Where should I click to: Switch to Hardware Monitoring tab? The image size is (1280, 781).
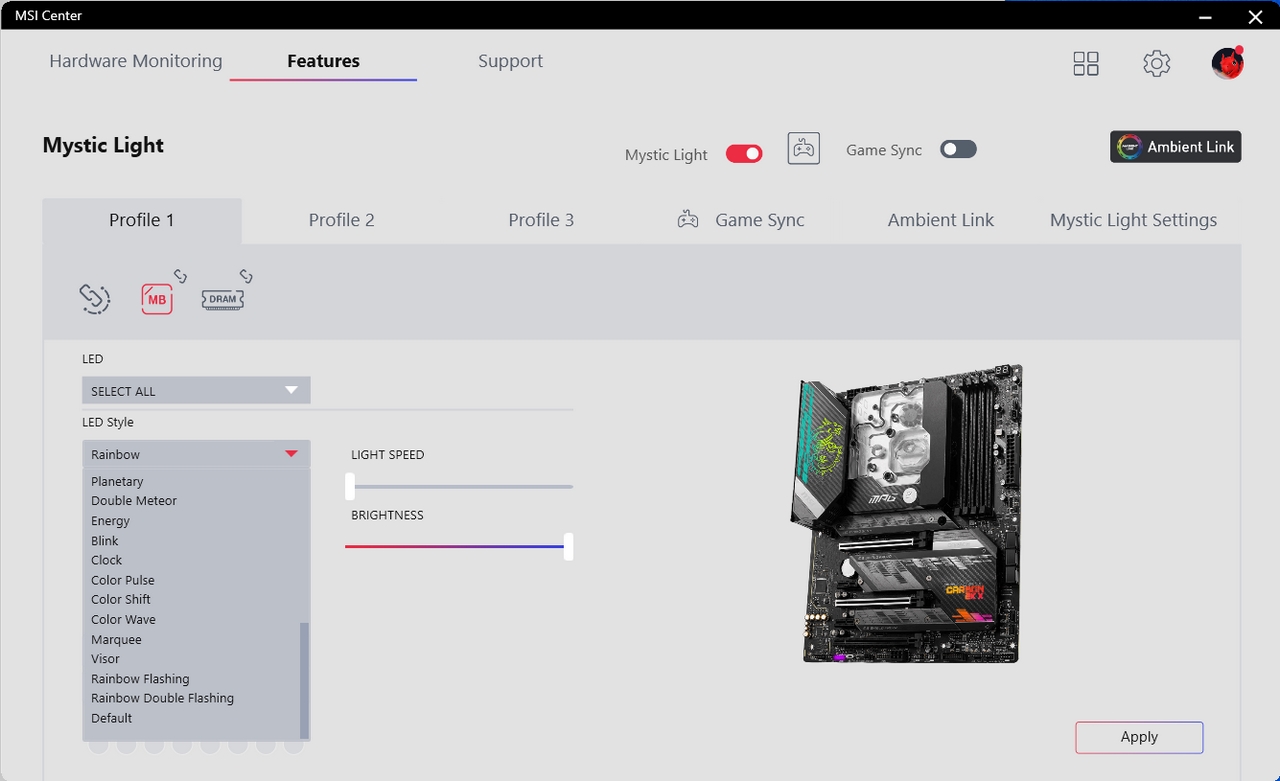[136, 61]
